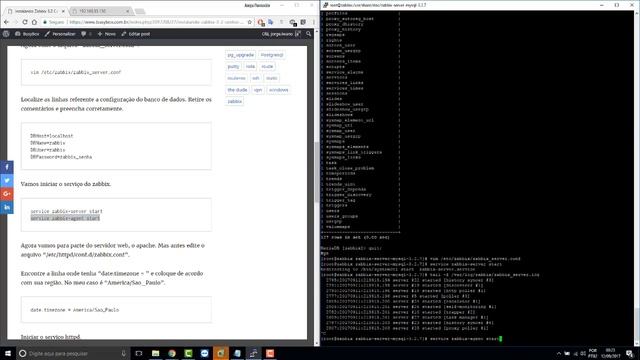This screenshot has width=640, height=360.
Task: Click the Postgresql tag link
Action: tap(272, 55)
